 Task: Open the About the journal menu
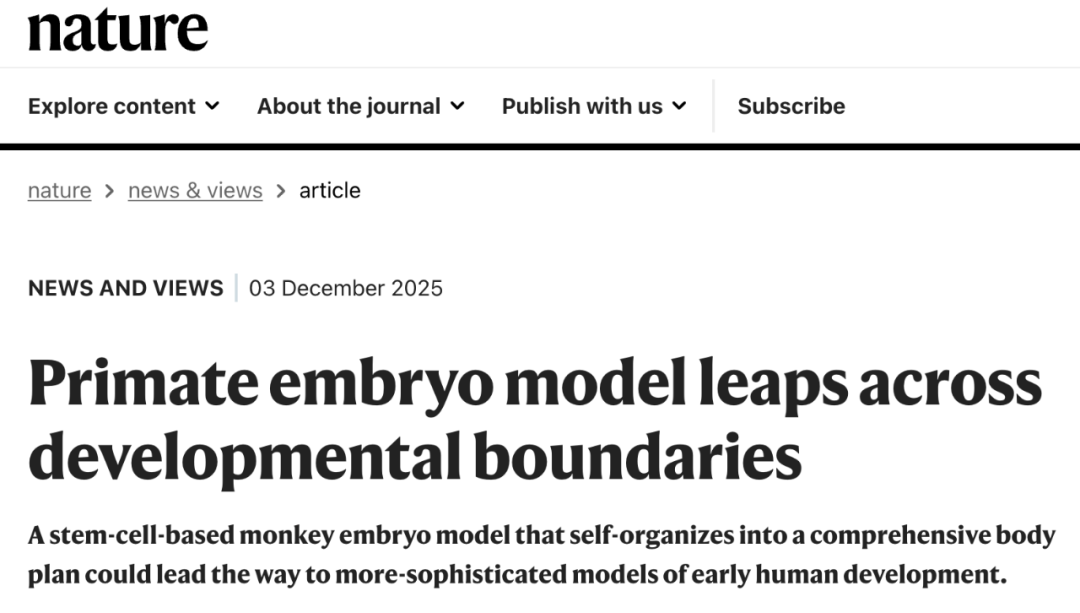click(349, 106)
